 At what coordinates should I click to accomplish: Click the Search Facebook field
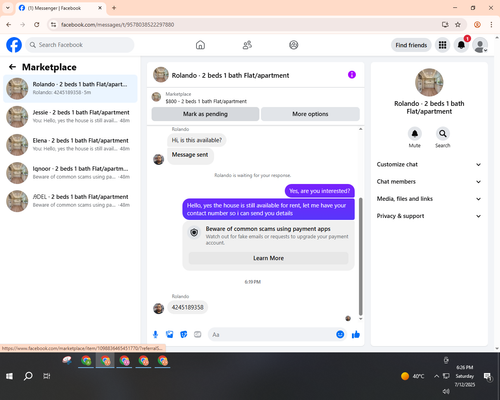tap(80, 45)
